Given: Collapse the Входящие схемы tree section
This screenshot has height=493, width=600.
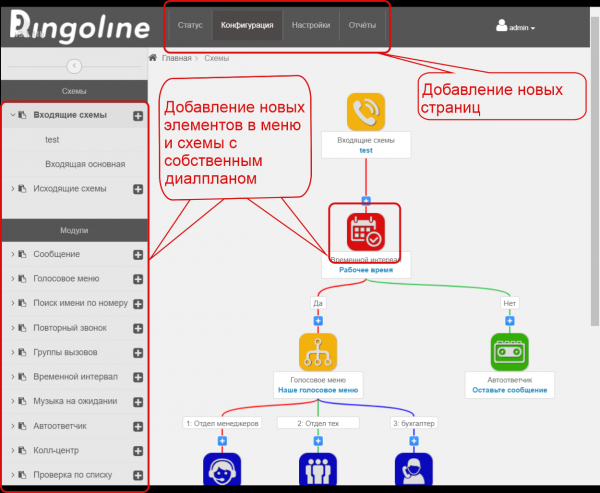Looking at the screenshot, I should [12, 116].
